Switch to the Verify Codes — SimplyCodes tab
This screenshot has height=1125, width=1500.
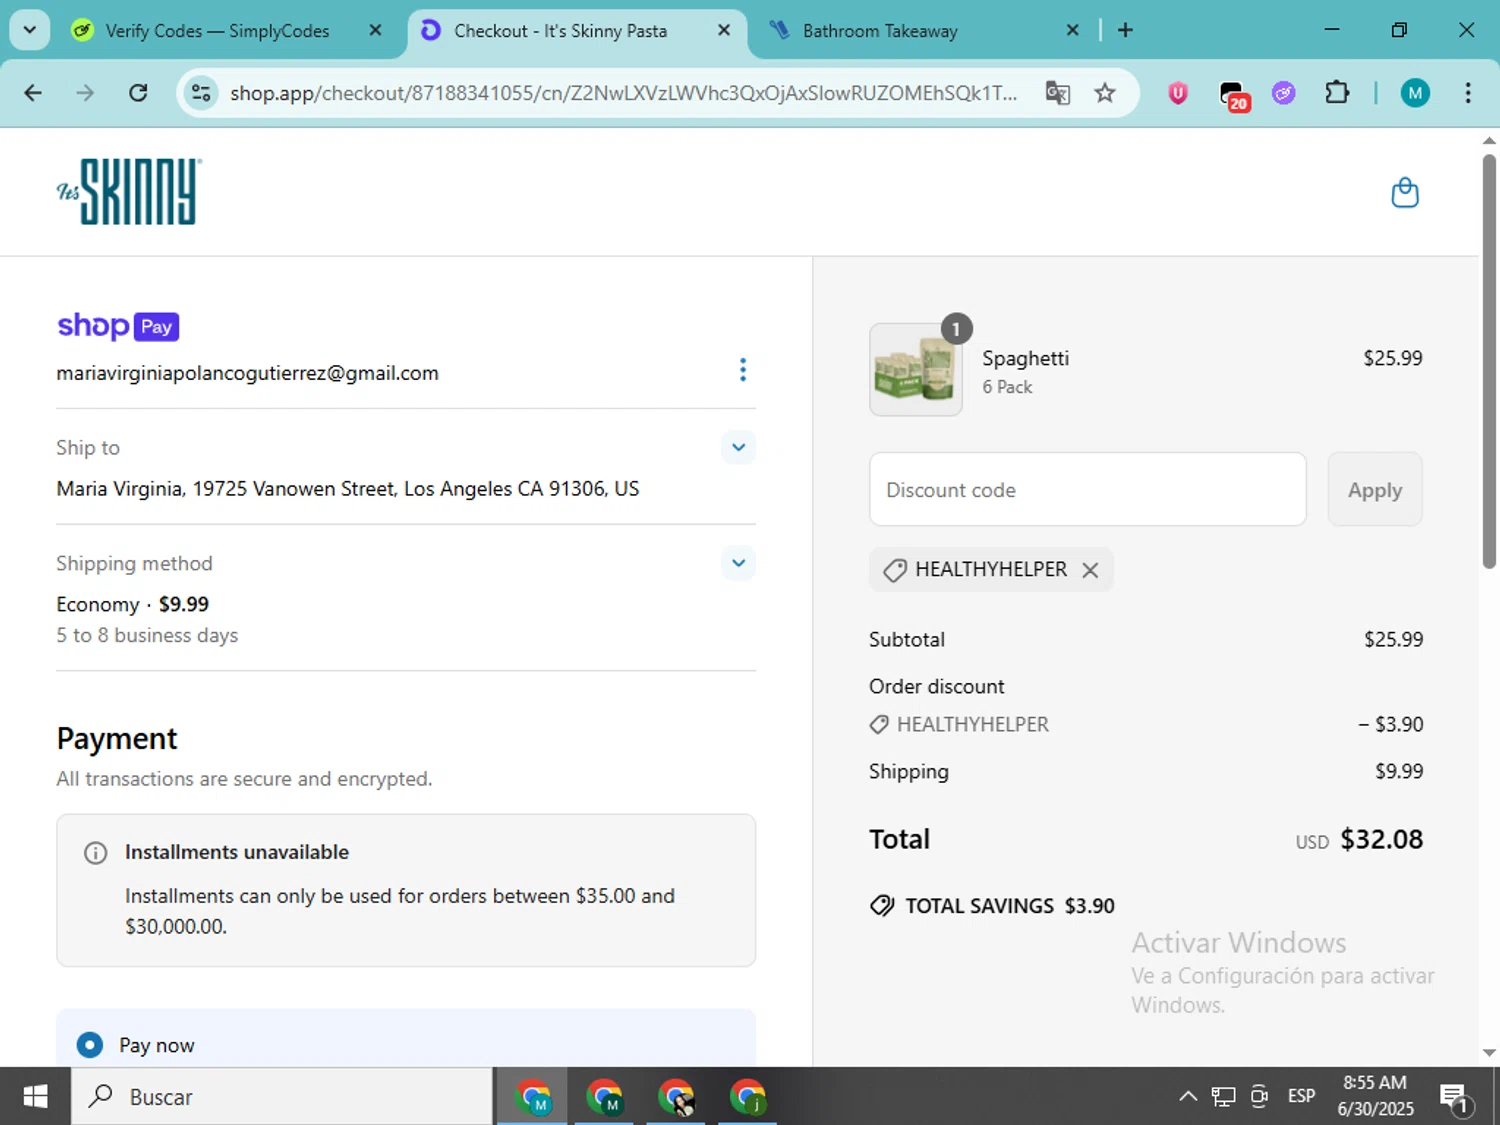click(216, 31)
